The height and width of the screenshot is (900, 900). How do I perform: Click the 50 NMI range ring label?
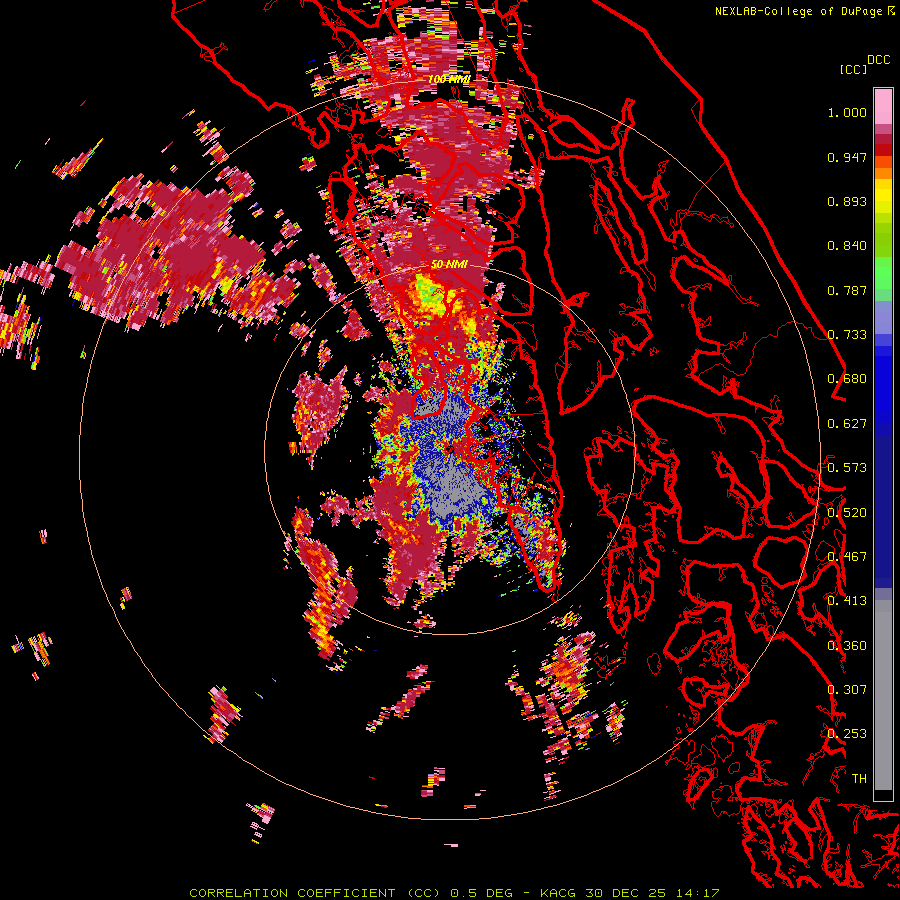point(449,265)
